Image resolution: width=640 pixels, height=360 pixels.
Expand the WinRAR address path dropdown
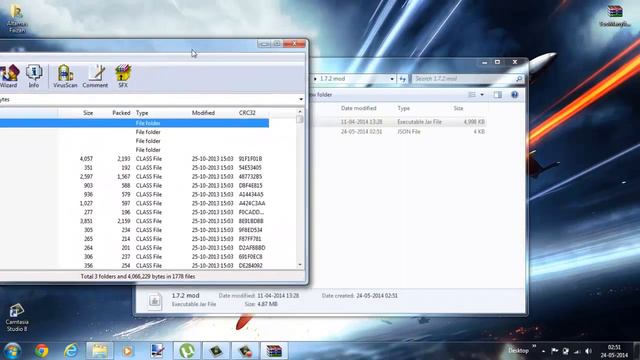(301, 100)
